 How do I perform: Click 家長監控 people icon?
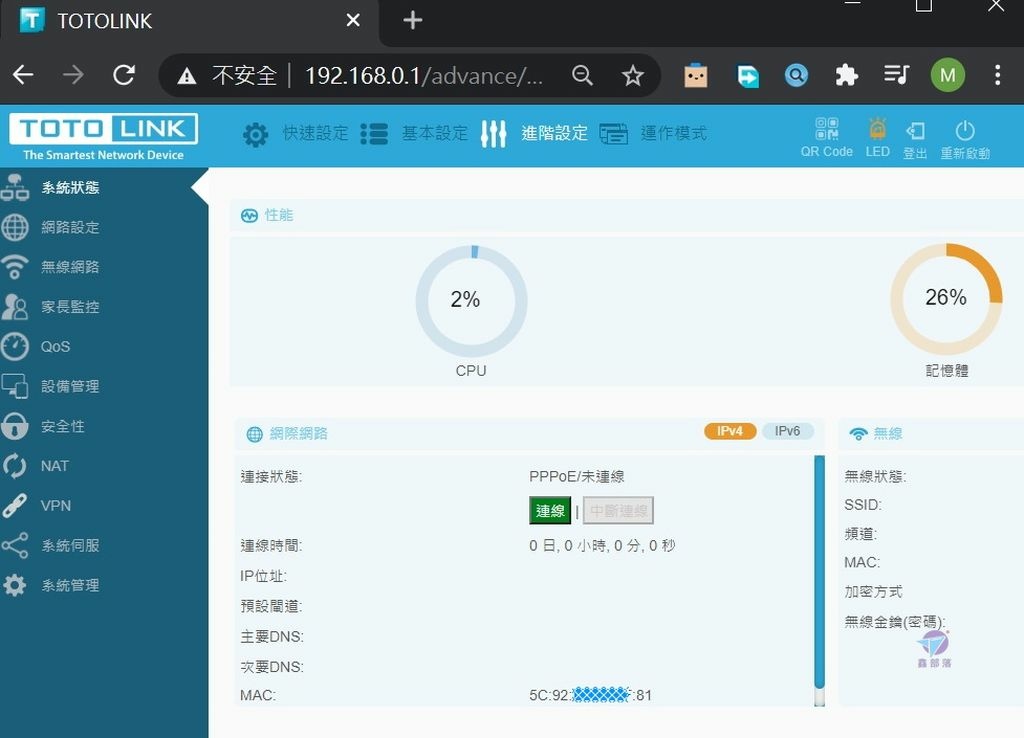pyautogui.click(x=14, y=306)
